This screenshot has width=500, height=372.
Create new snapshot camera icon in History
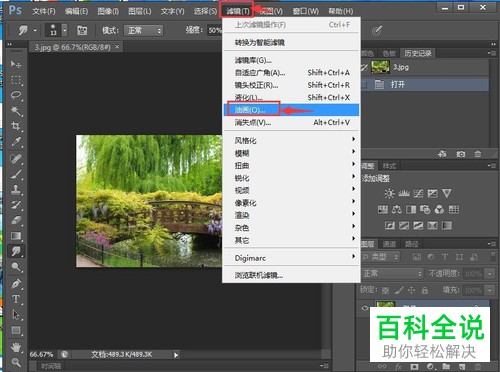[461, 154]
